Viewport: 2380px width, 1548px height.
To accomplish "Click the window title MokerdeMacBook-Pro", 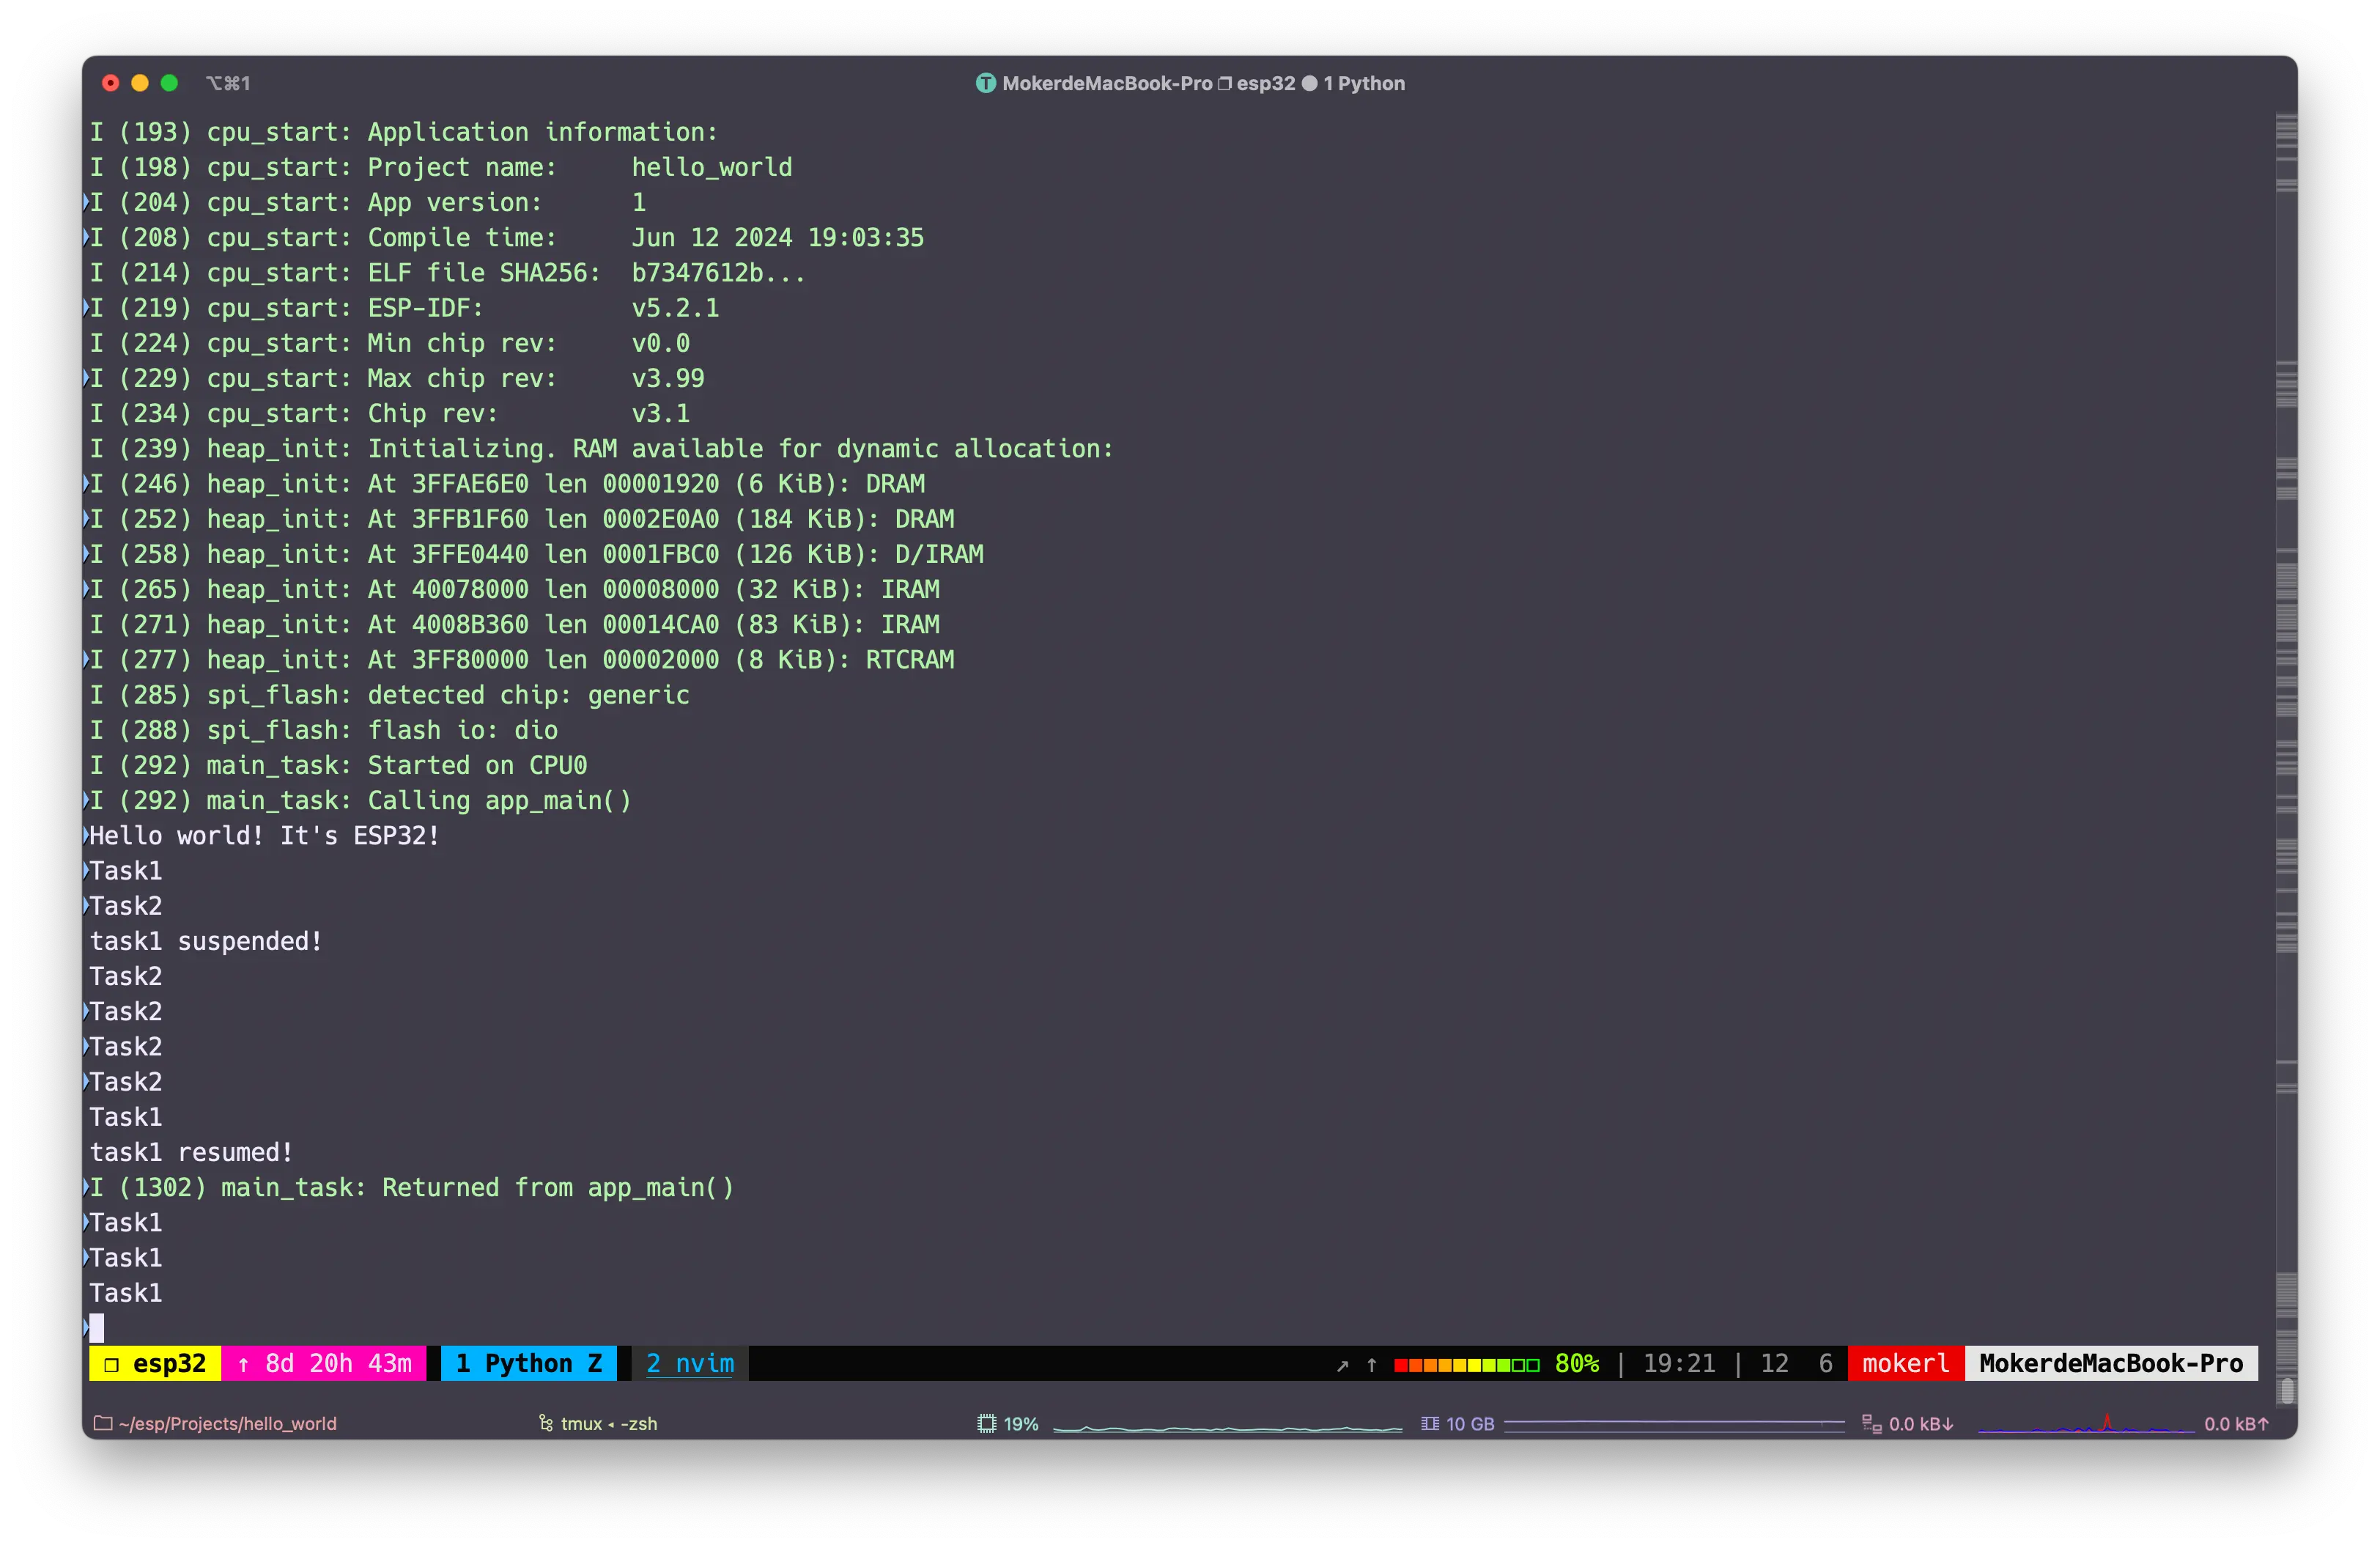I will [1107, 83].
